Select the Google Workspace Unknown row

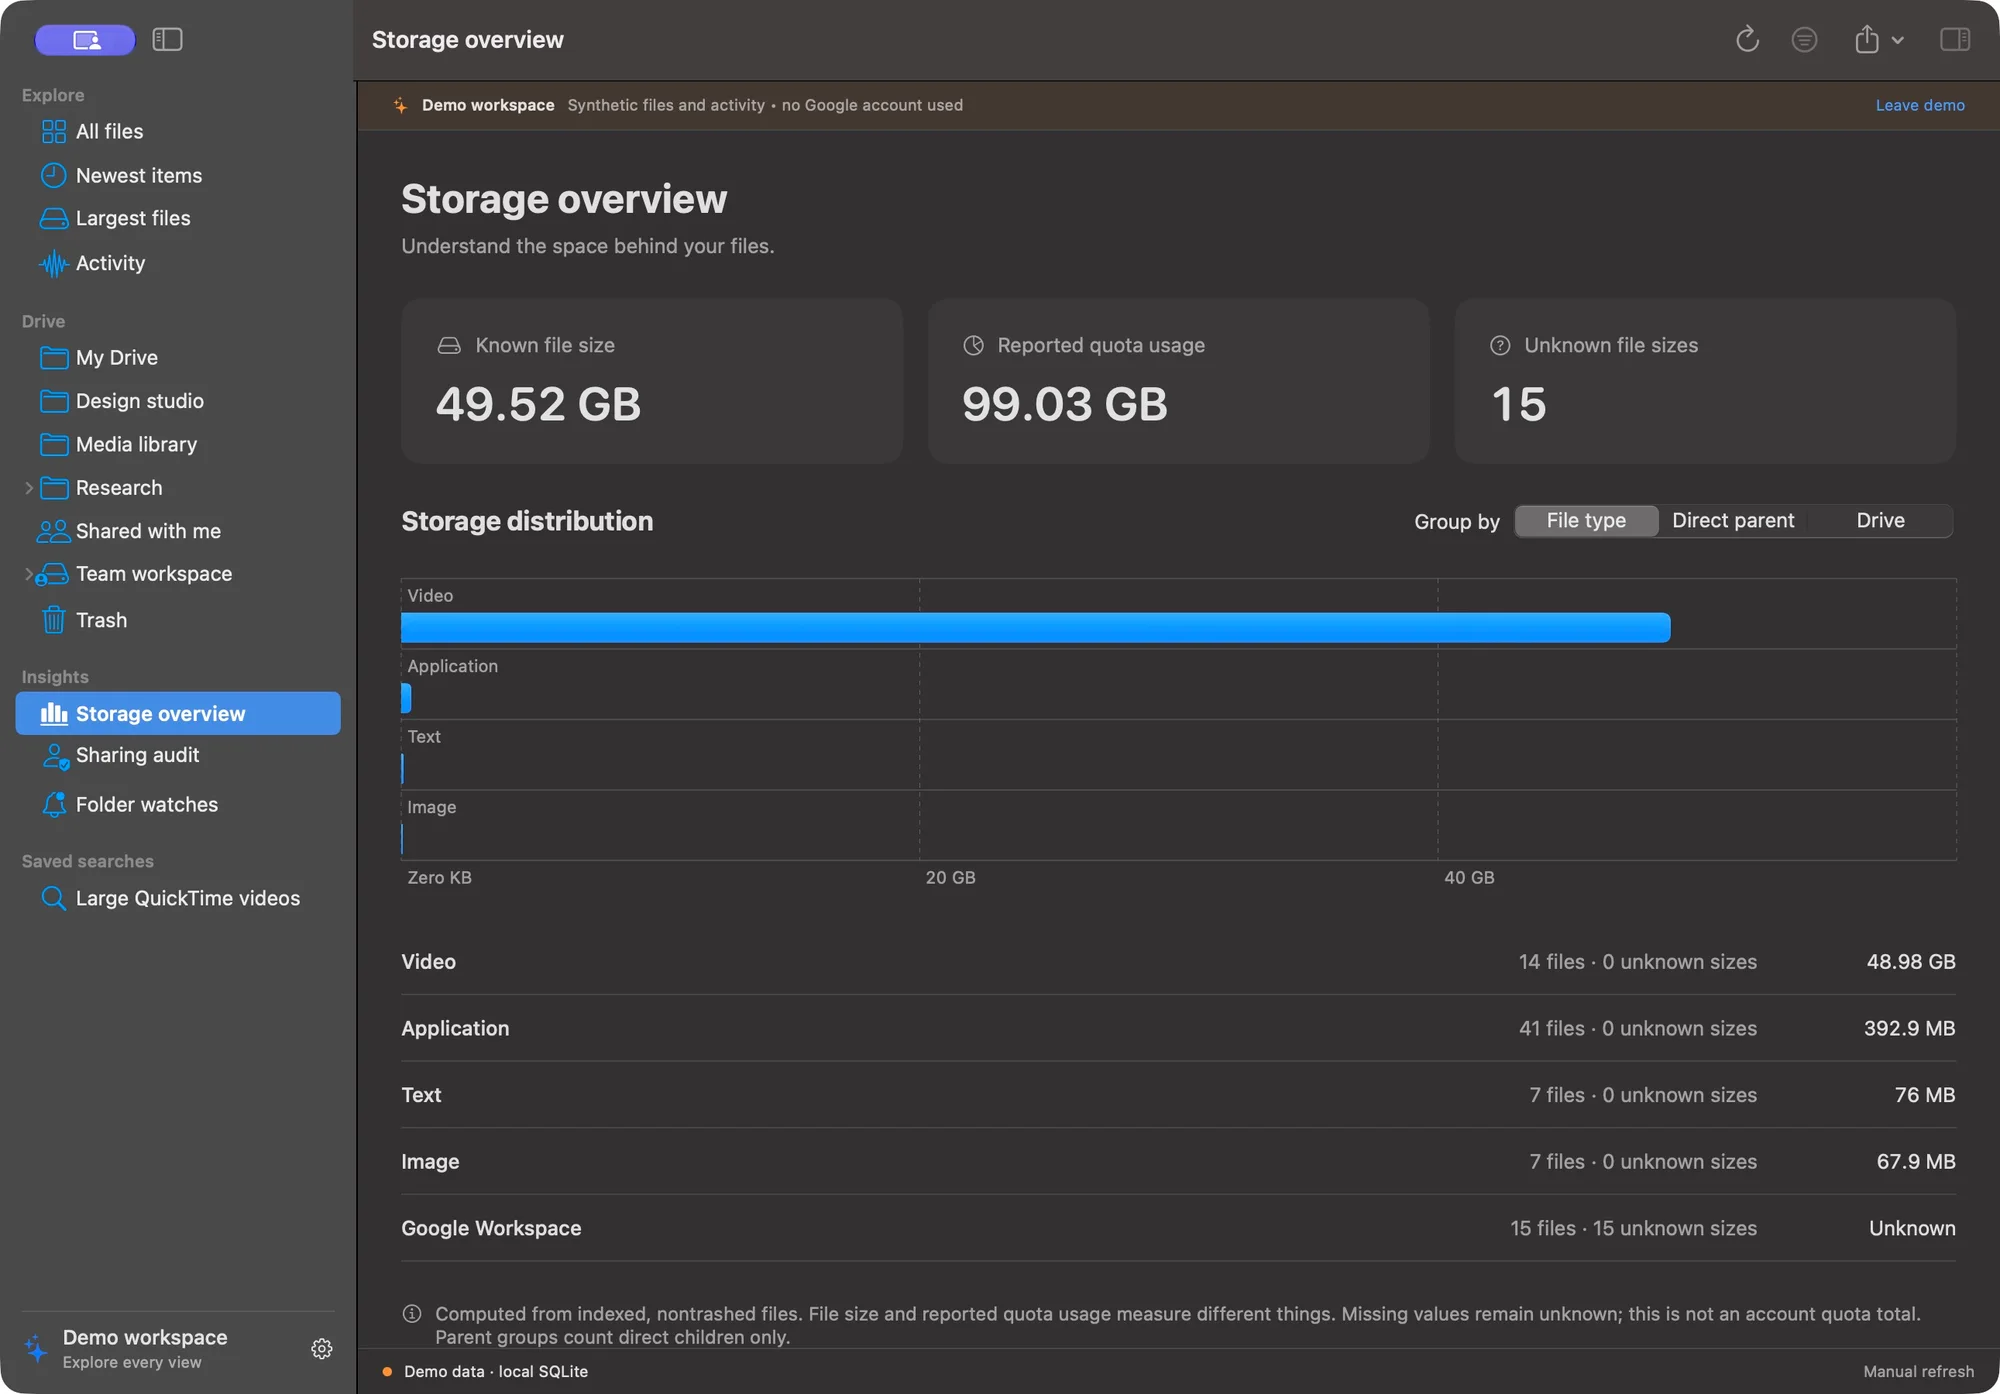(1178, 1229)
